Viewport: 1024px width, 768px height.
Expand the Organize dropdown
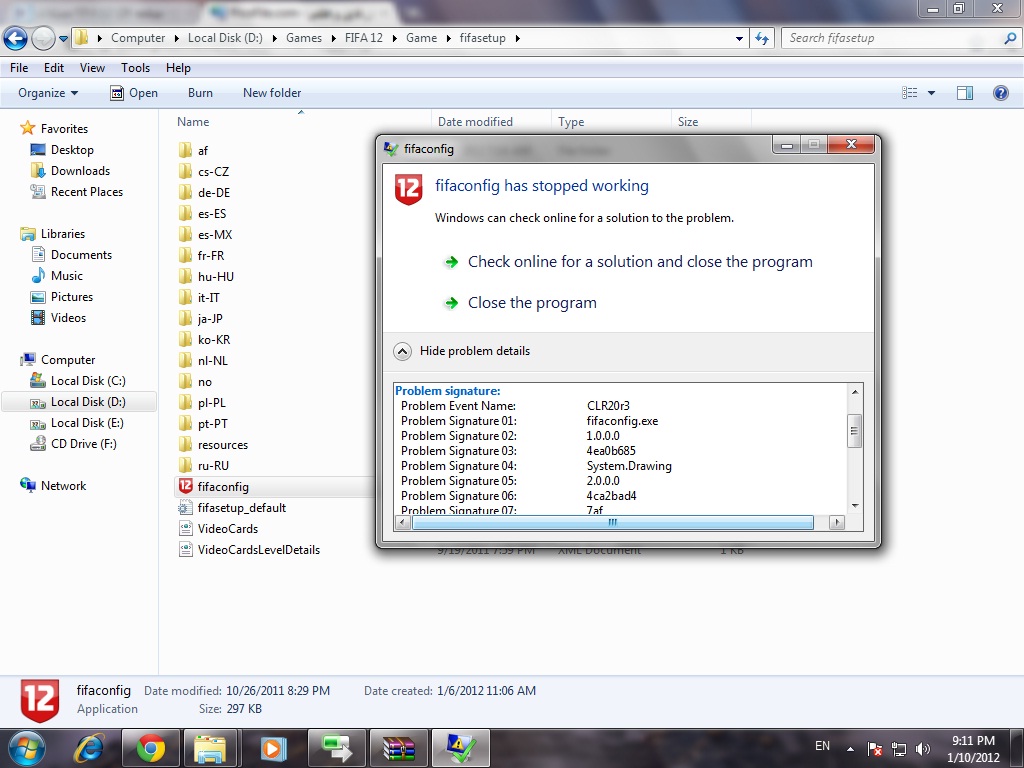(x=48, y=93)
